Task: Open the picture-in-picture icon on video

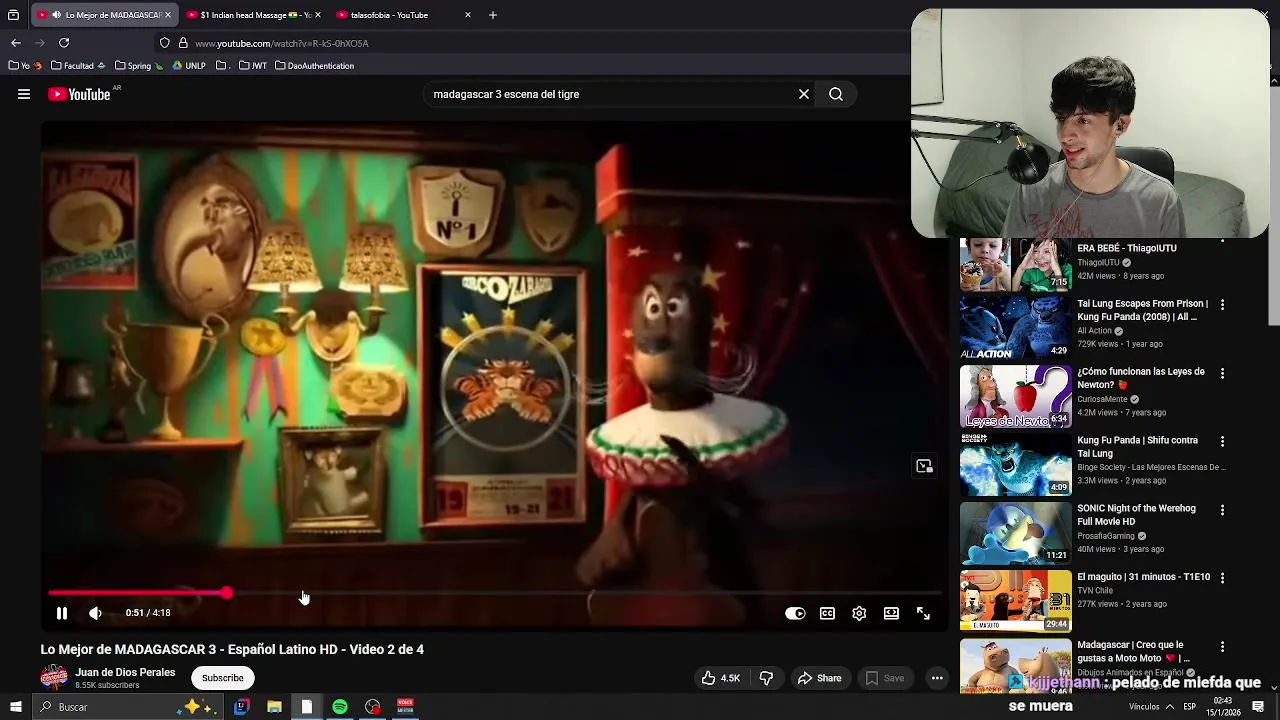Action: 924,466
